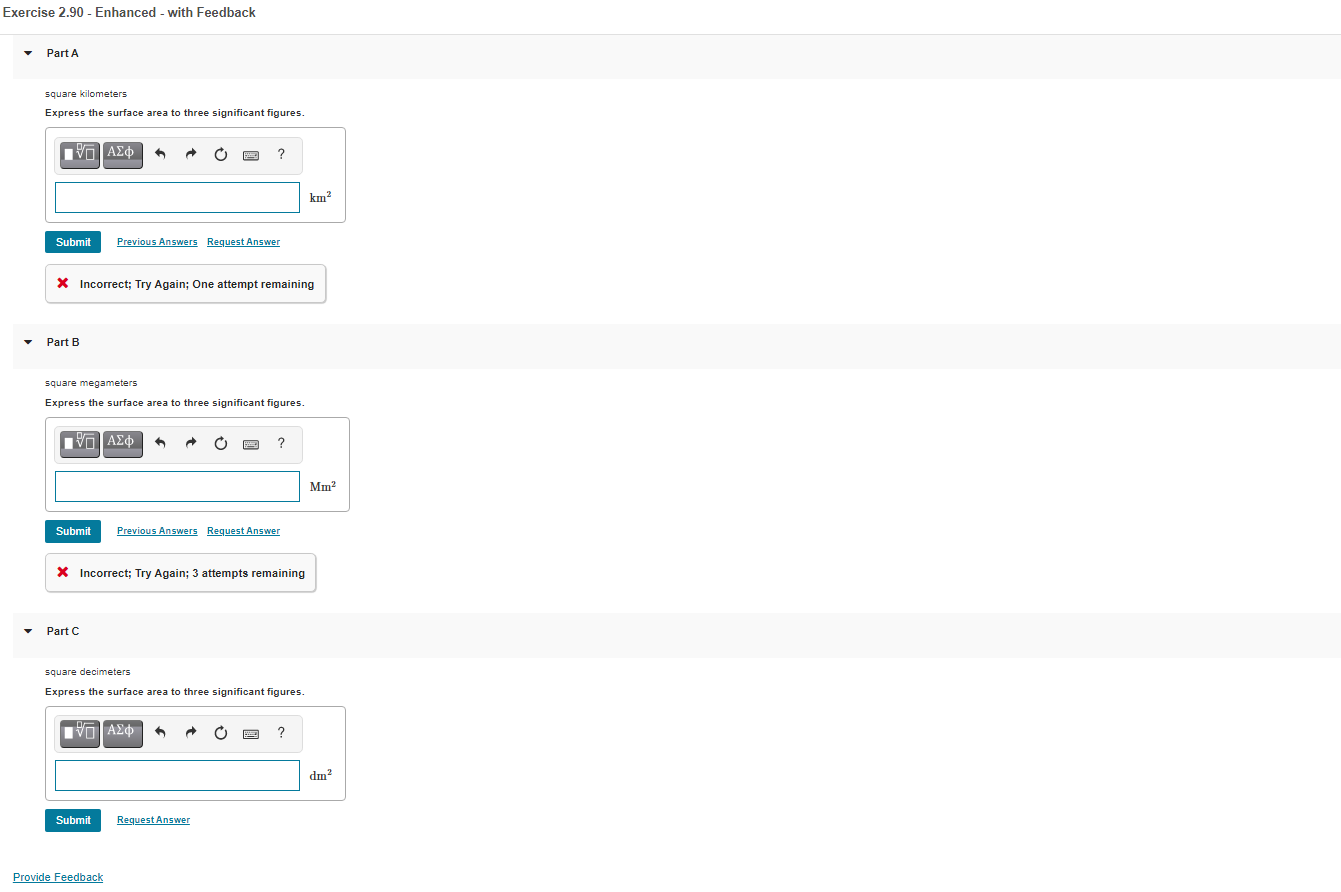The width and height of the screenshot is (1341, 892).
Task: Open the Greek symbols button in Part B
Action: coord(123,444)
